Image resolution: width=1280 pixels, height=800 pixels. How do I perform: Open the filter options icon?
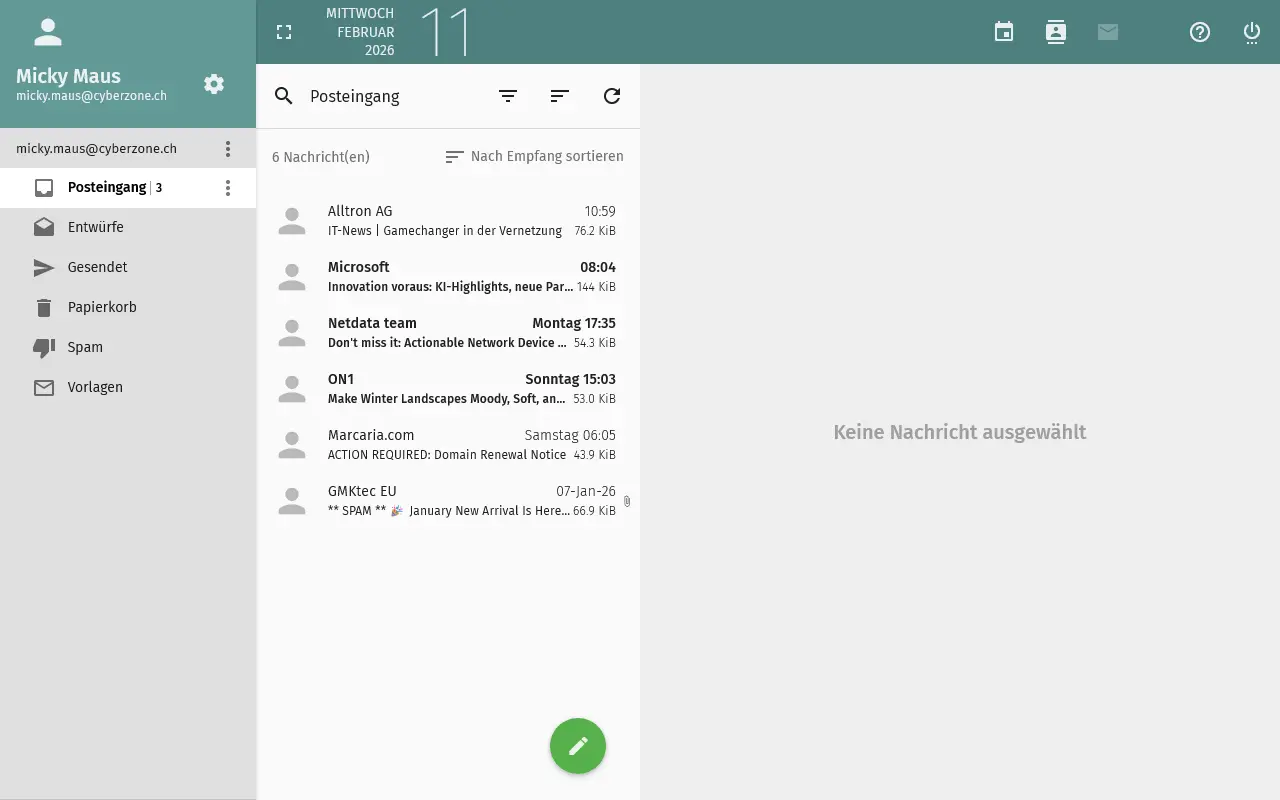pos(508,96)
